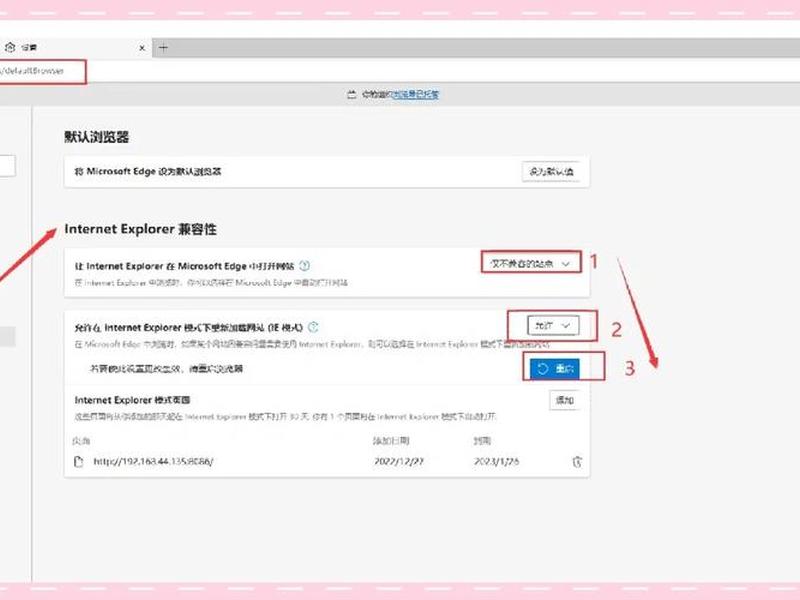Click the Internet Explorer compatibility heading
Screen dimensions: 800x600
tap(140, 229)
